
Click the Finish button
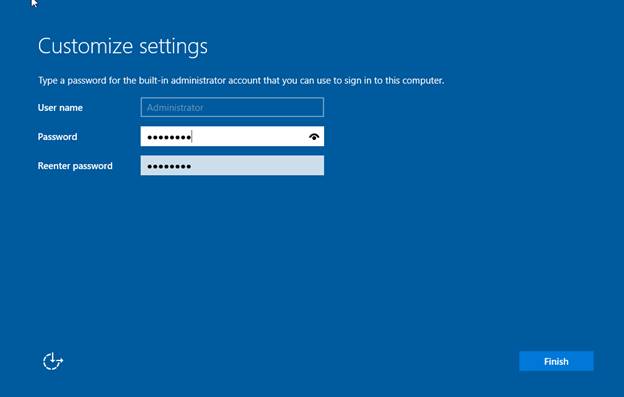[x=556, y=361]
